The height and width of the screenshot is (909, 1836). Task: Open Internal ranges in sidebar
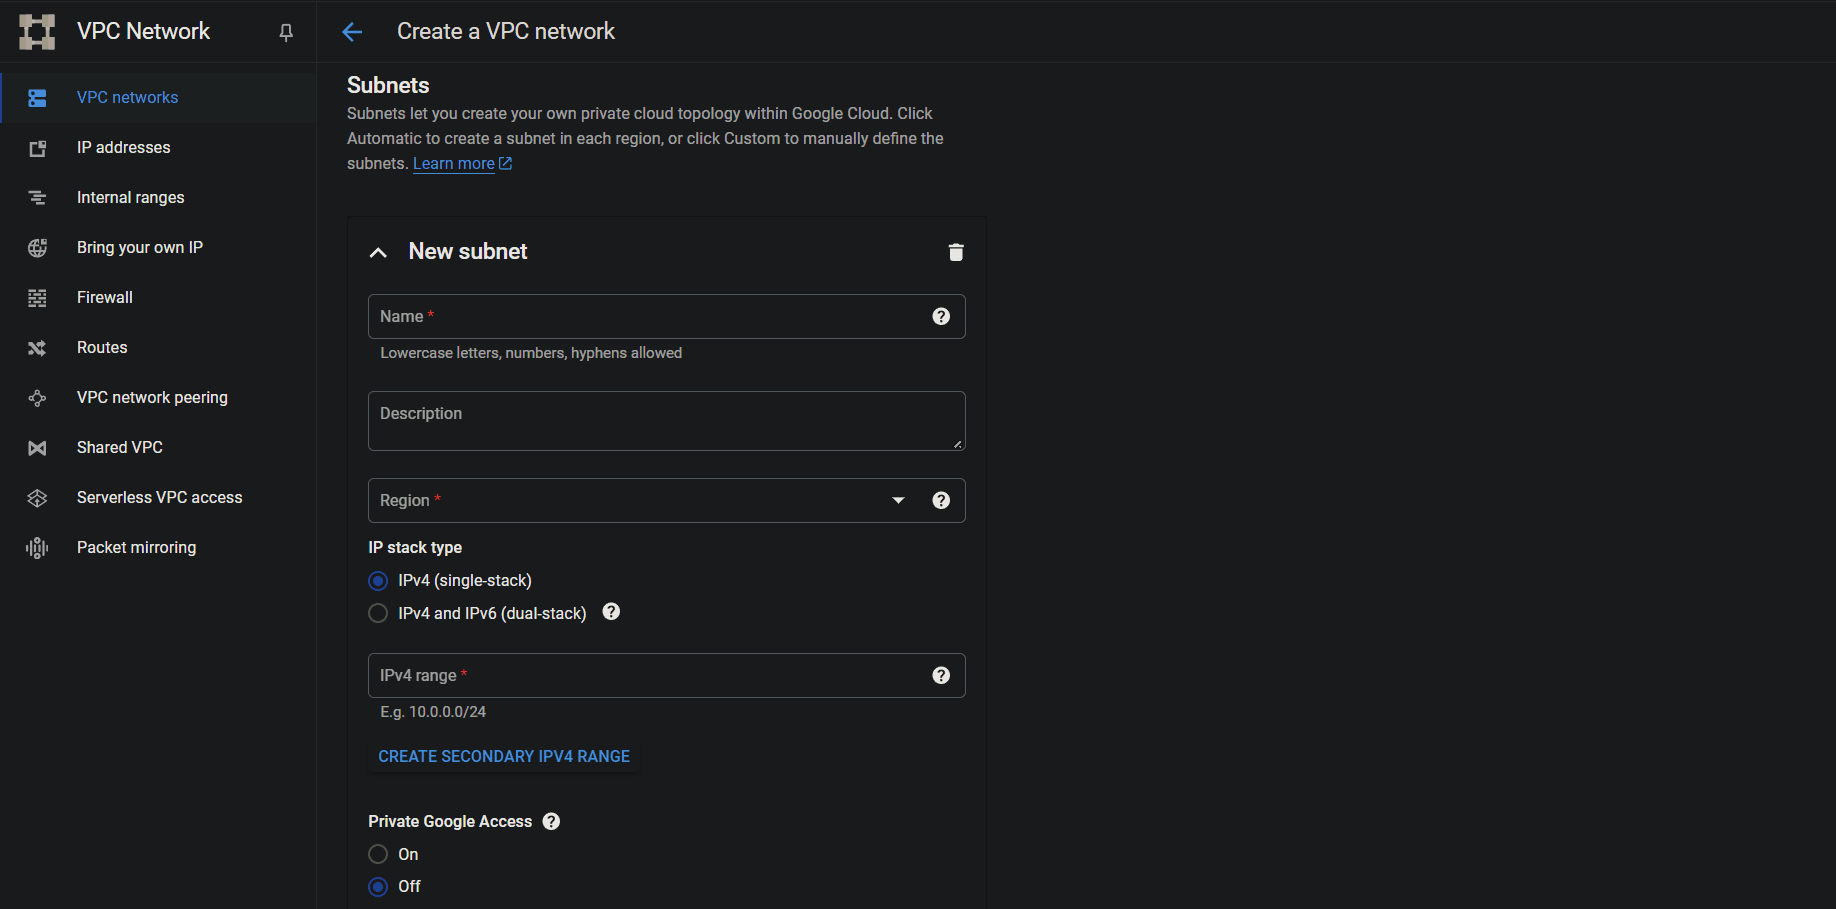pos(158,198)
